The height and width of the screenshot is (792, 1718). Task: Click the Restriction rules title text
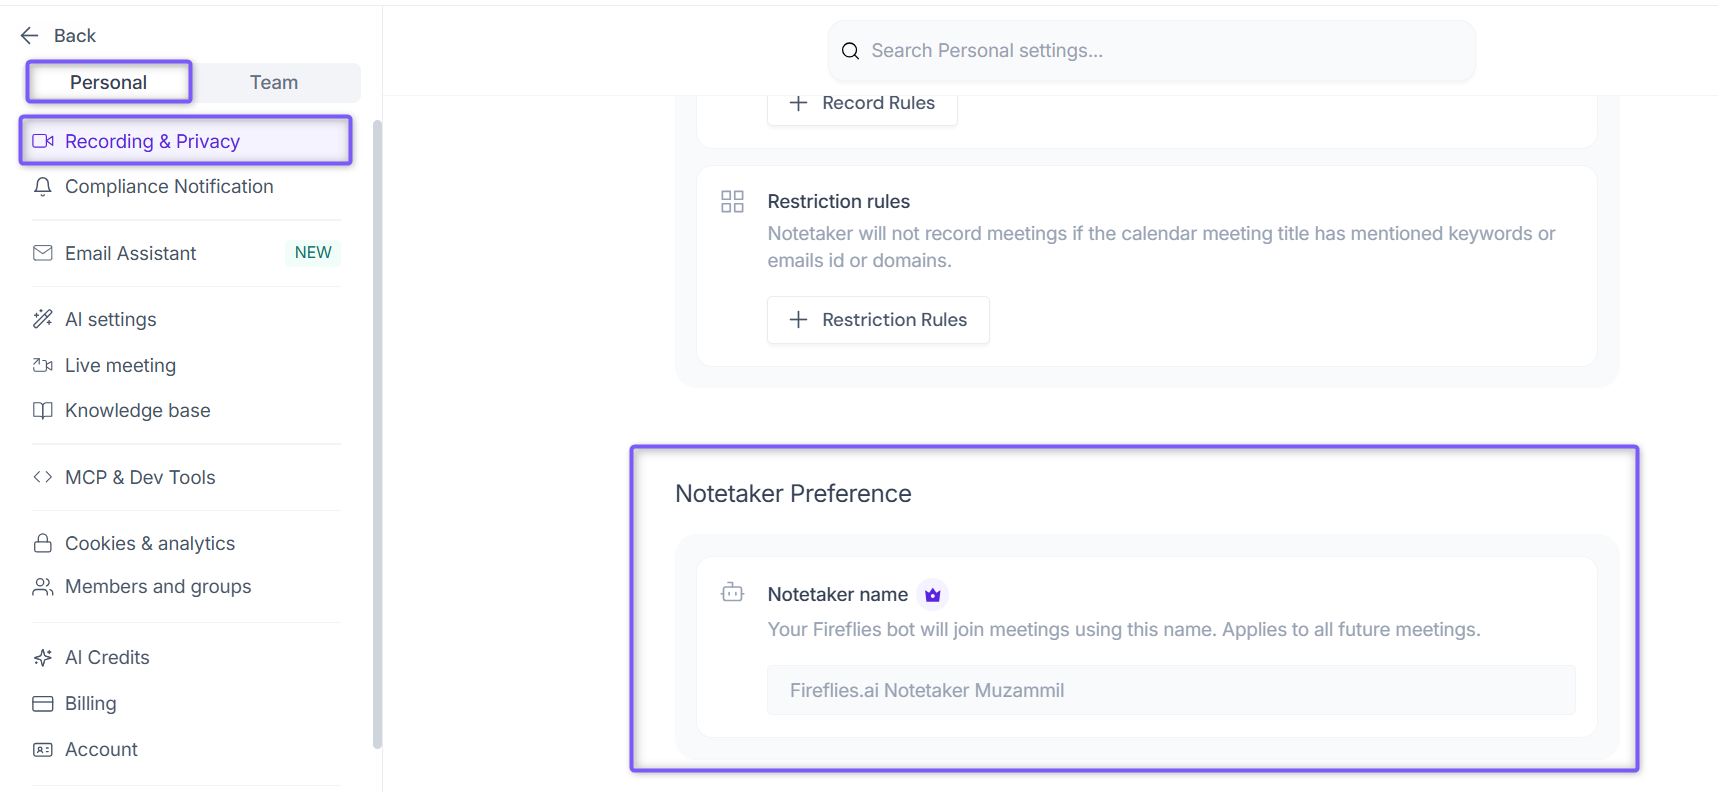[839, 202]
